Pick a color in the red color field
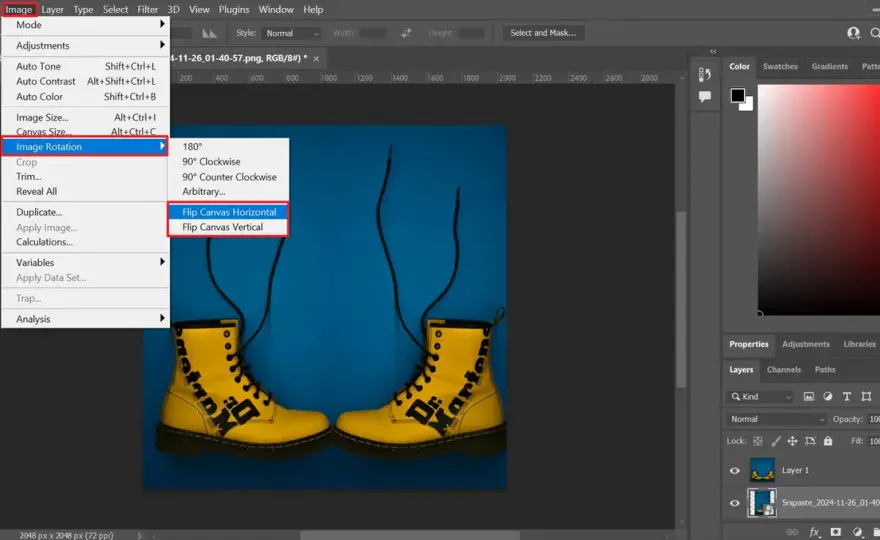 pos(819,200)
